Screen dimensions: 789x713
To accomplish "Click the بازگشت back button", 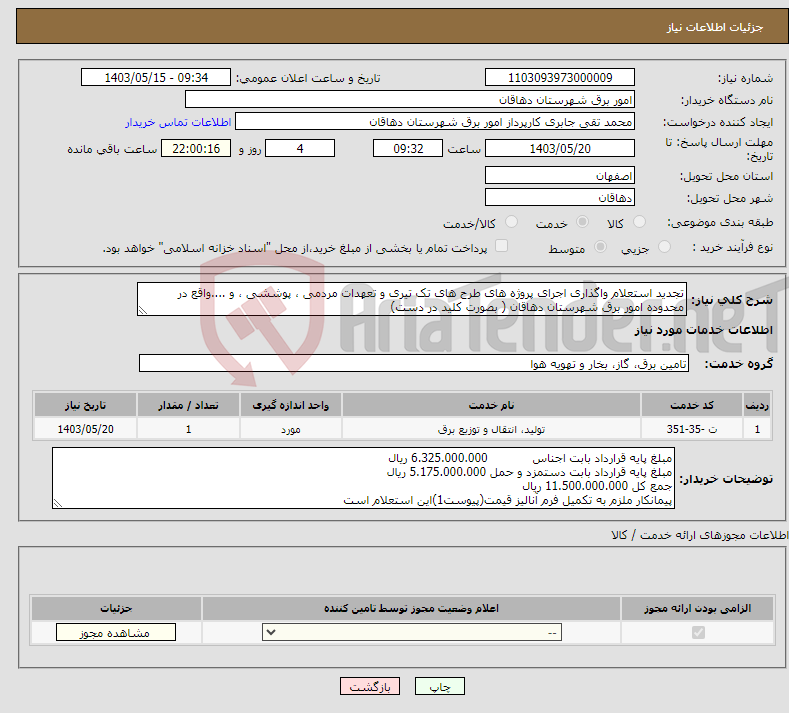I will [x=370, y=686].
